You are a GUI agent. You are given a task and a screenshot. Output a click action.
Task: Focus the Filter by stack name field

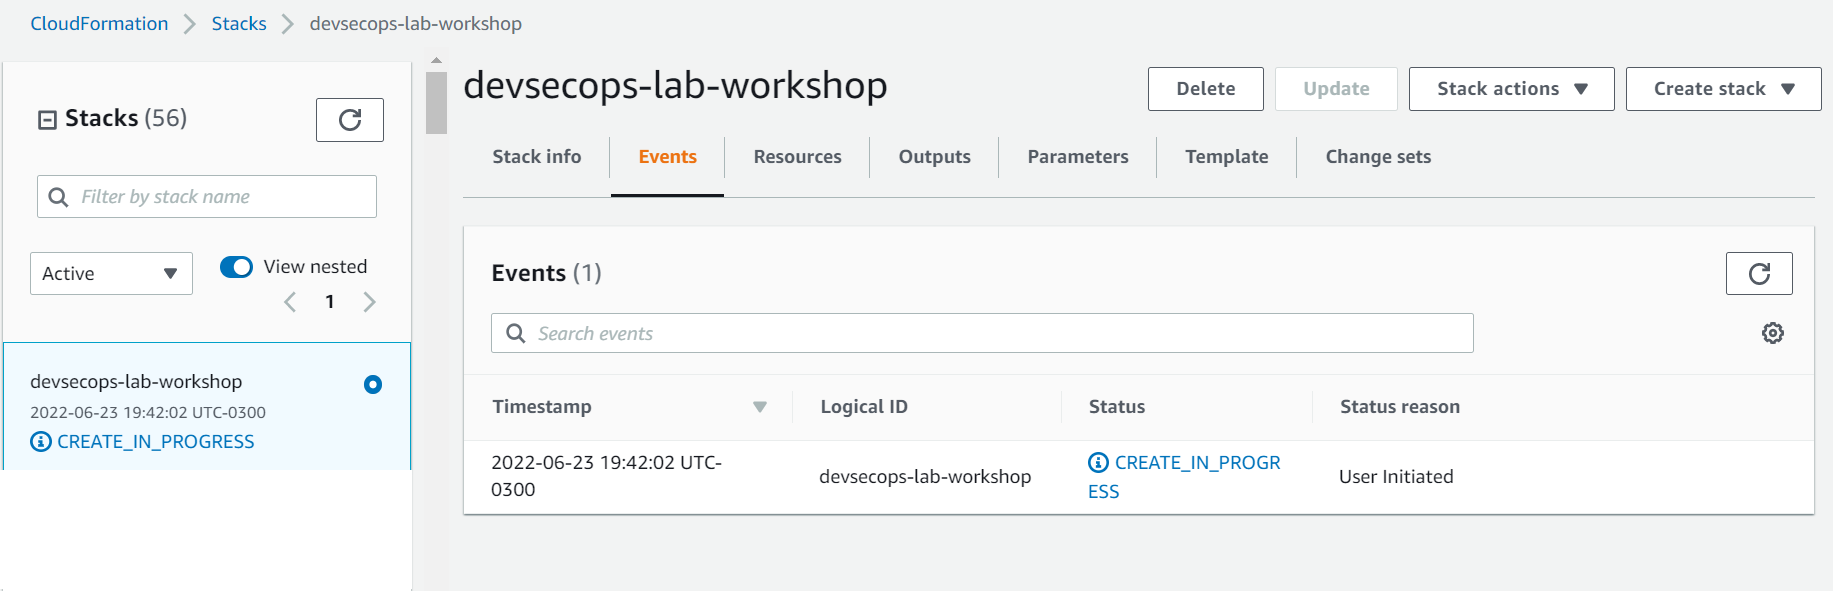point(207,197)
